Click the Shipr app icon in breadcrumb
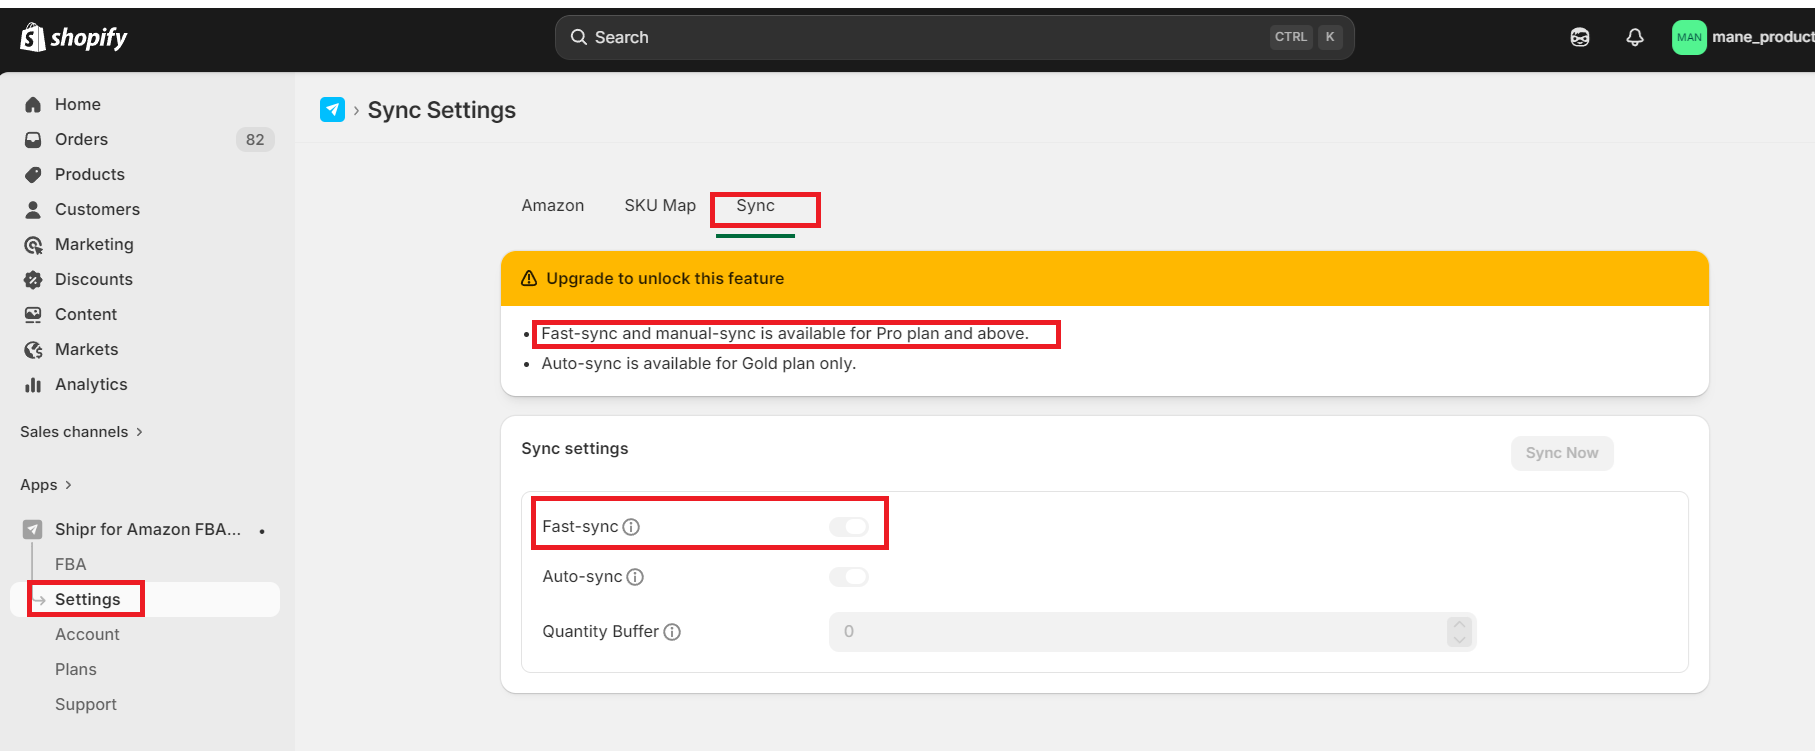Image resolution: width=1815 pixels, height=751 pixels. 332,110
